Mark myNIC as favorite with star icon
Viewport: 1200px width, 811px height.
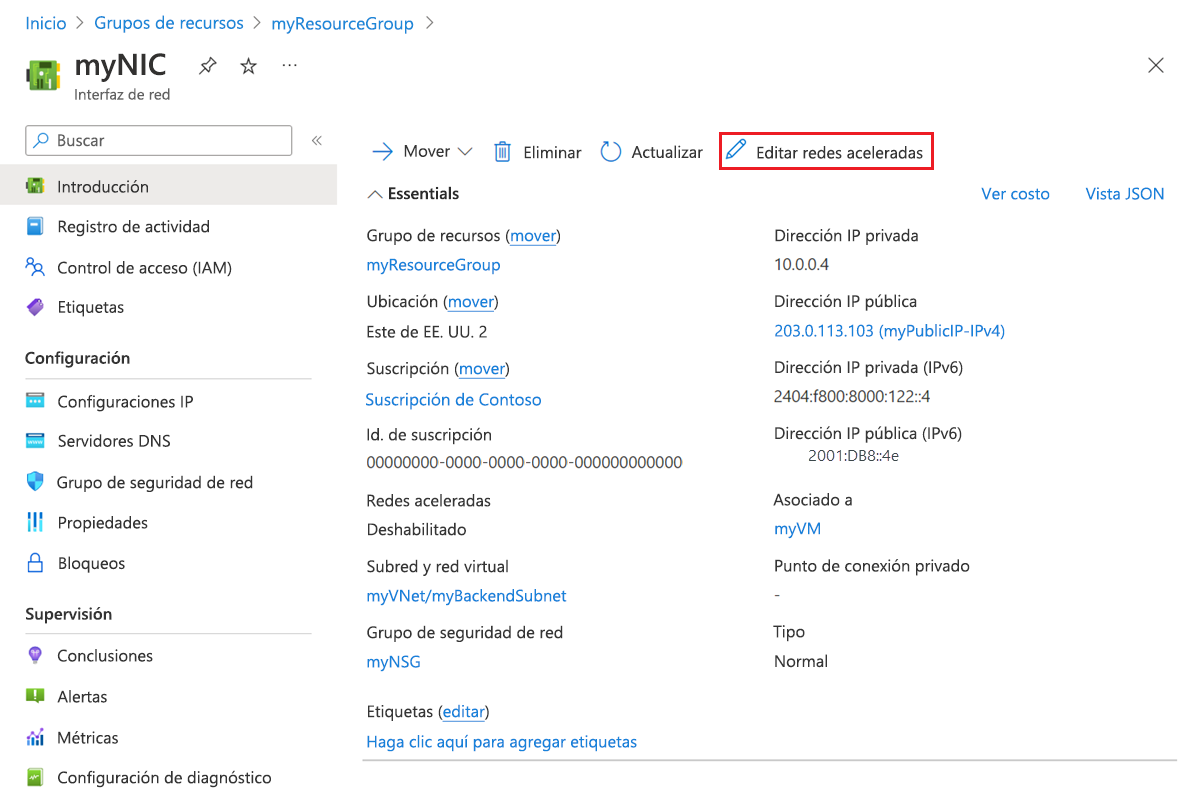pyautogui.click(x=248, y=67)
